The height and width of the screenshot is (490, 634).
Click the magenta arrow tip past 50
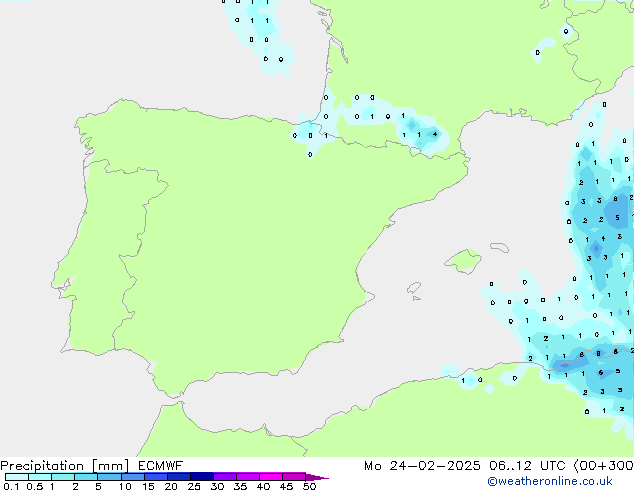[320, 478]
